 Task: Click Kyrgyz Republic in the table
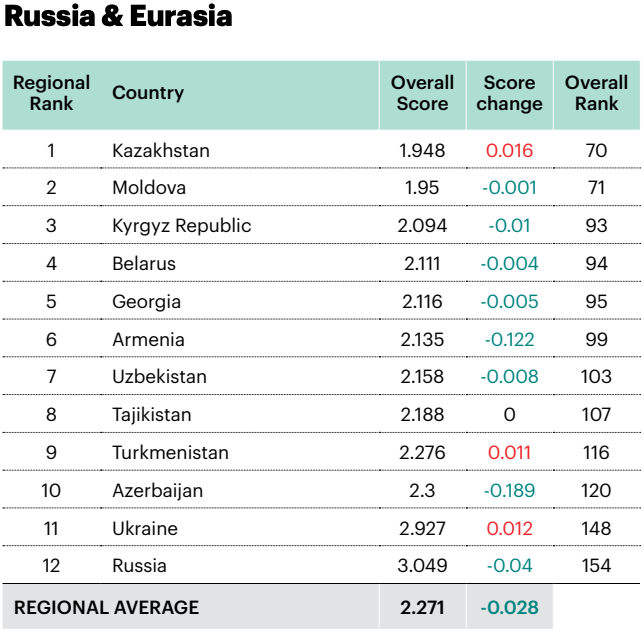(182, 226)
